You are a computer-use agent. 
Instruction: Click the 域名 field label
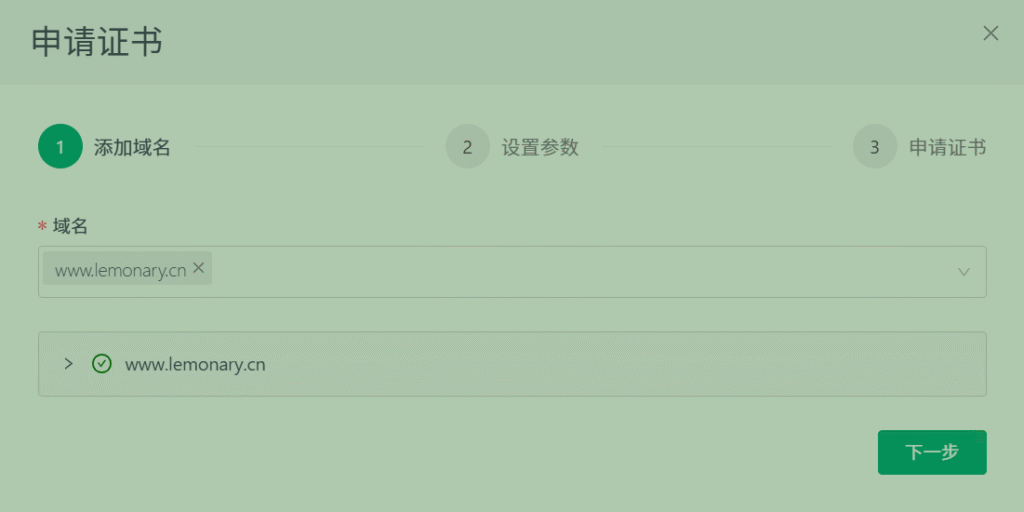coord(71,227)
